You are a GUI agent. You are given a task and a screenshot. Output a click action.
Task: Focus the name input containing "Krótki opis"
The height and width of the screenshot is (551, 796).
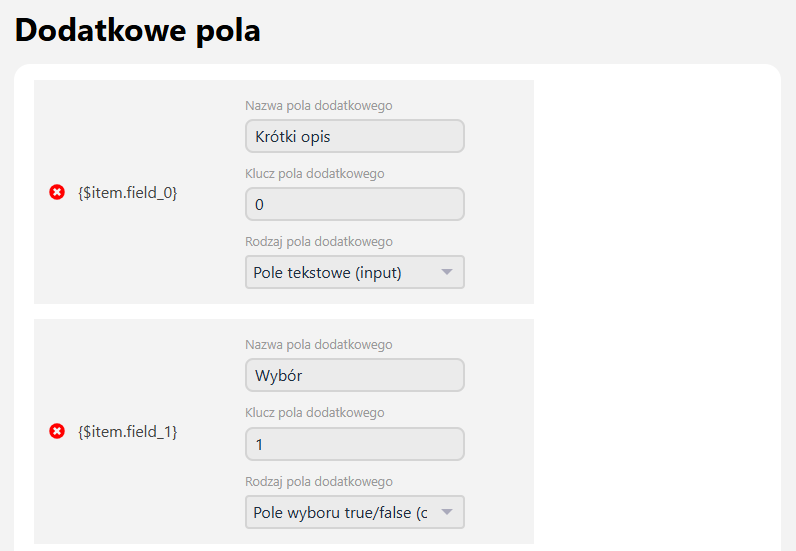[354, 136]
